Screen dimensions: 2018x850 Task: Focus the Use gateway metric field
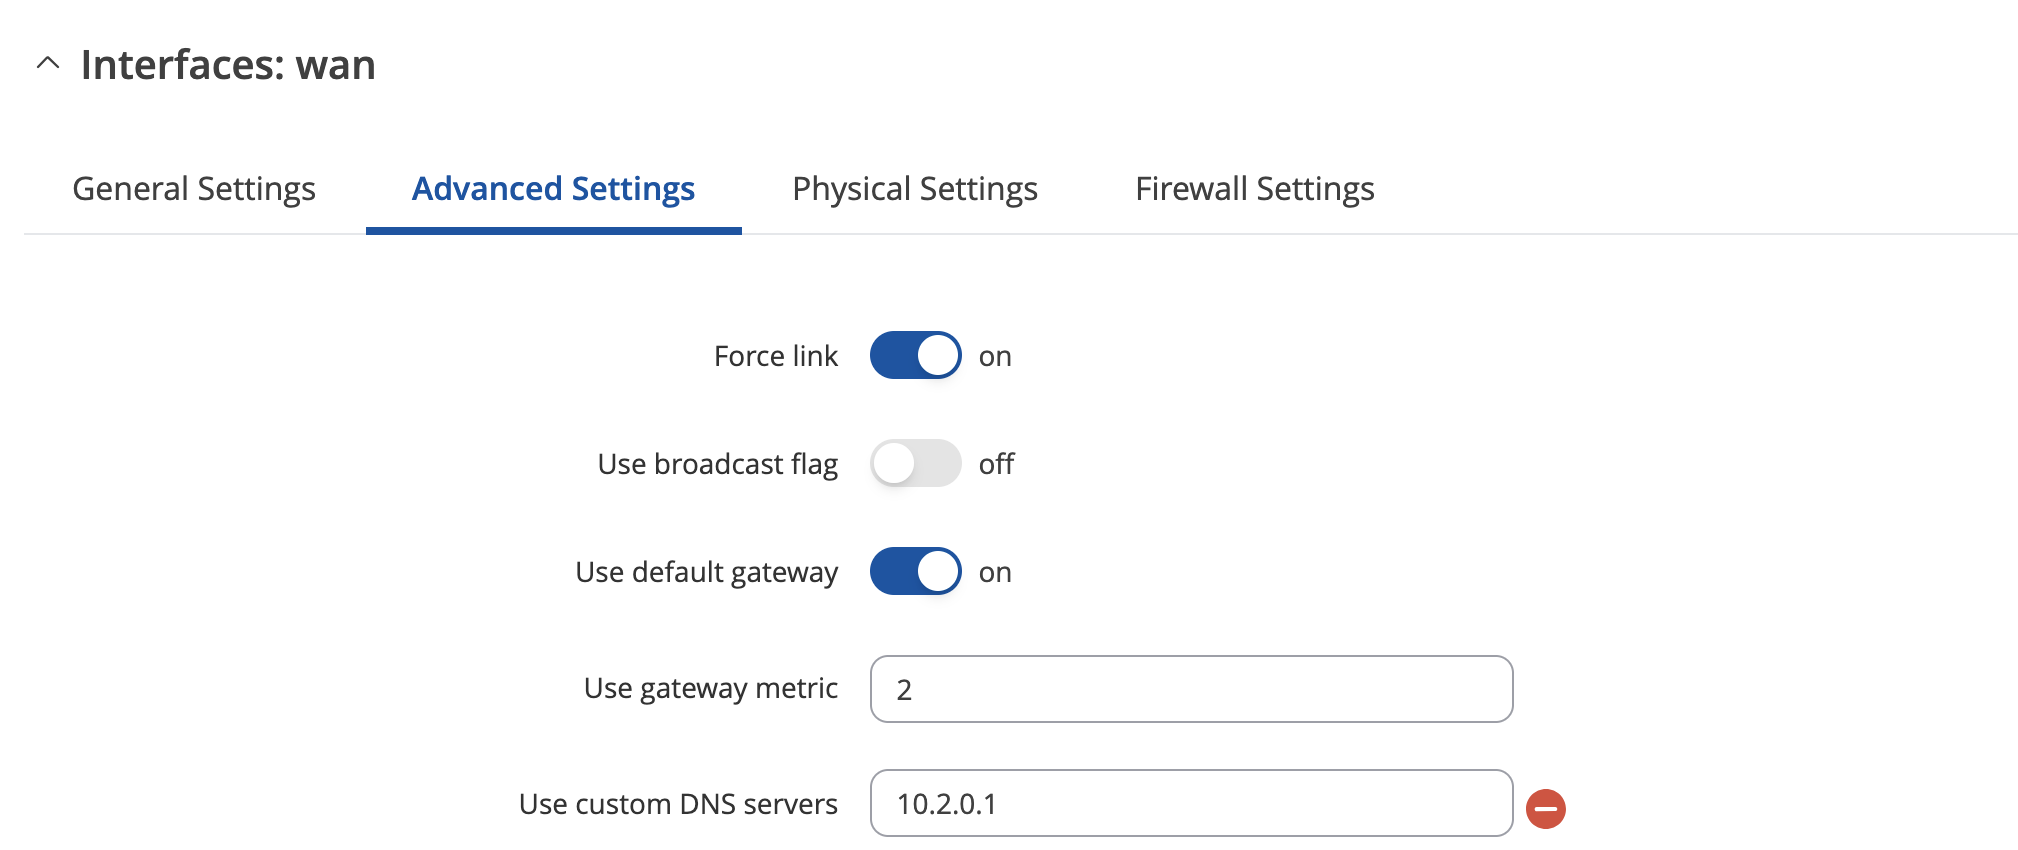pyautogui.click(x=1191, y=689)
